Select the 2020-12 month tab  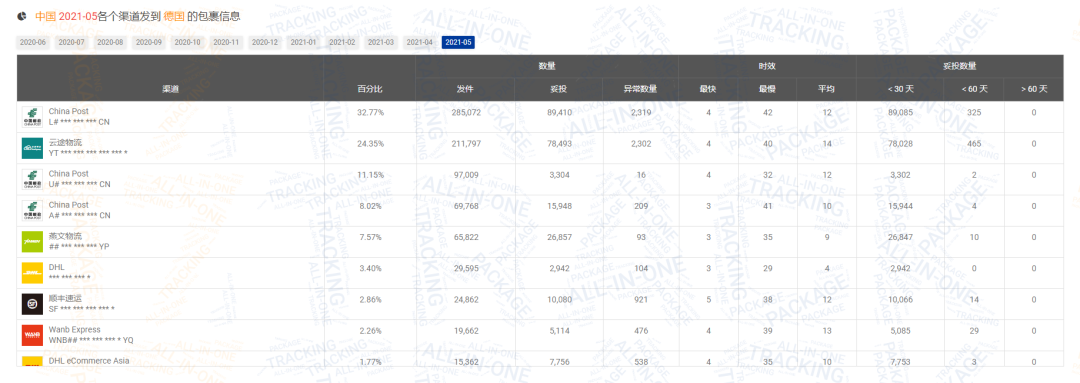[265, 43]
